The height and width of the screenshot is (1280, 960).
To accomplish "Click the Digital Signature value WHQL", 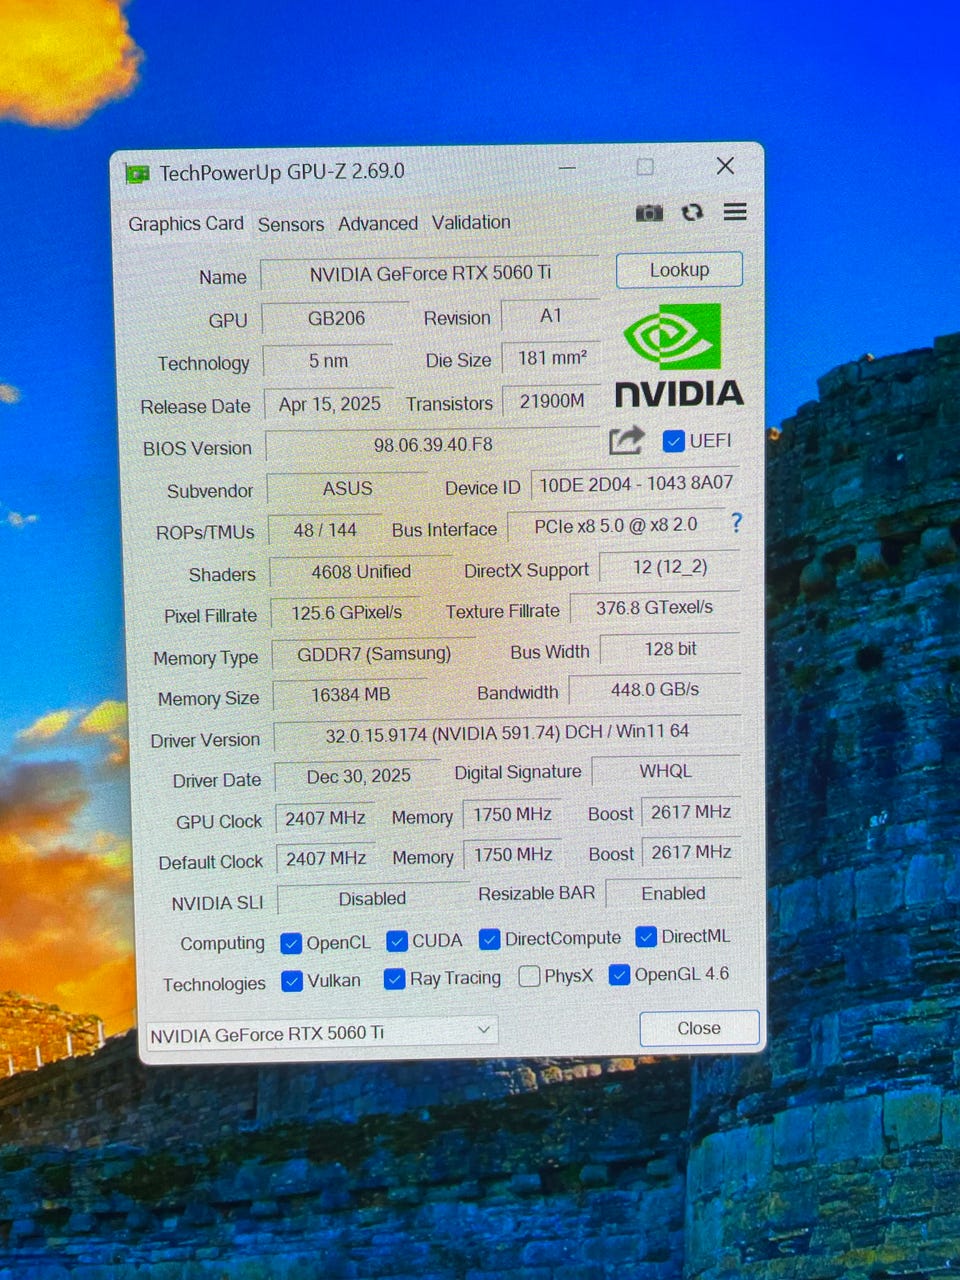I will (666, 771).
